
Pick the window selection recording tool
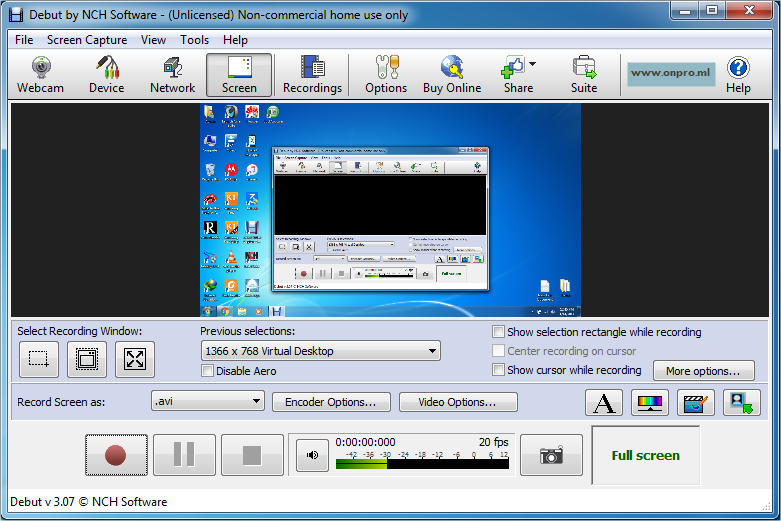87,359
